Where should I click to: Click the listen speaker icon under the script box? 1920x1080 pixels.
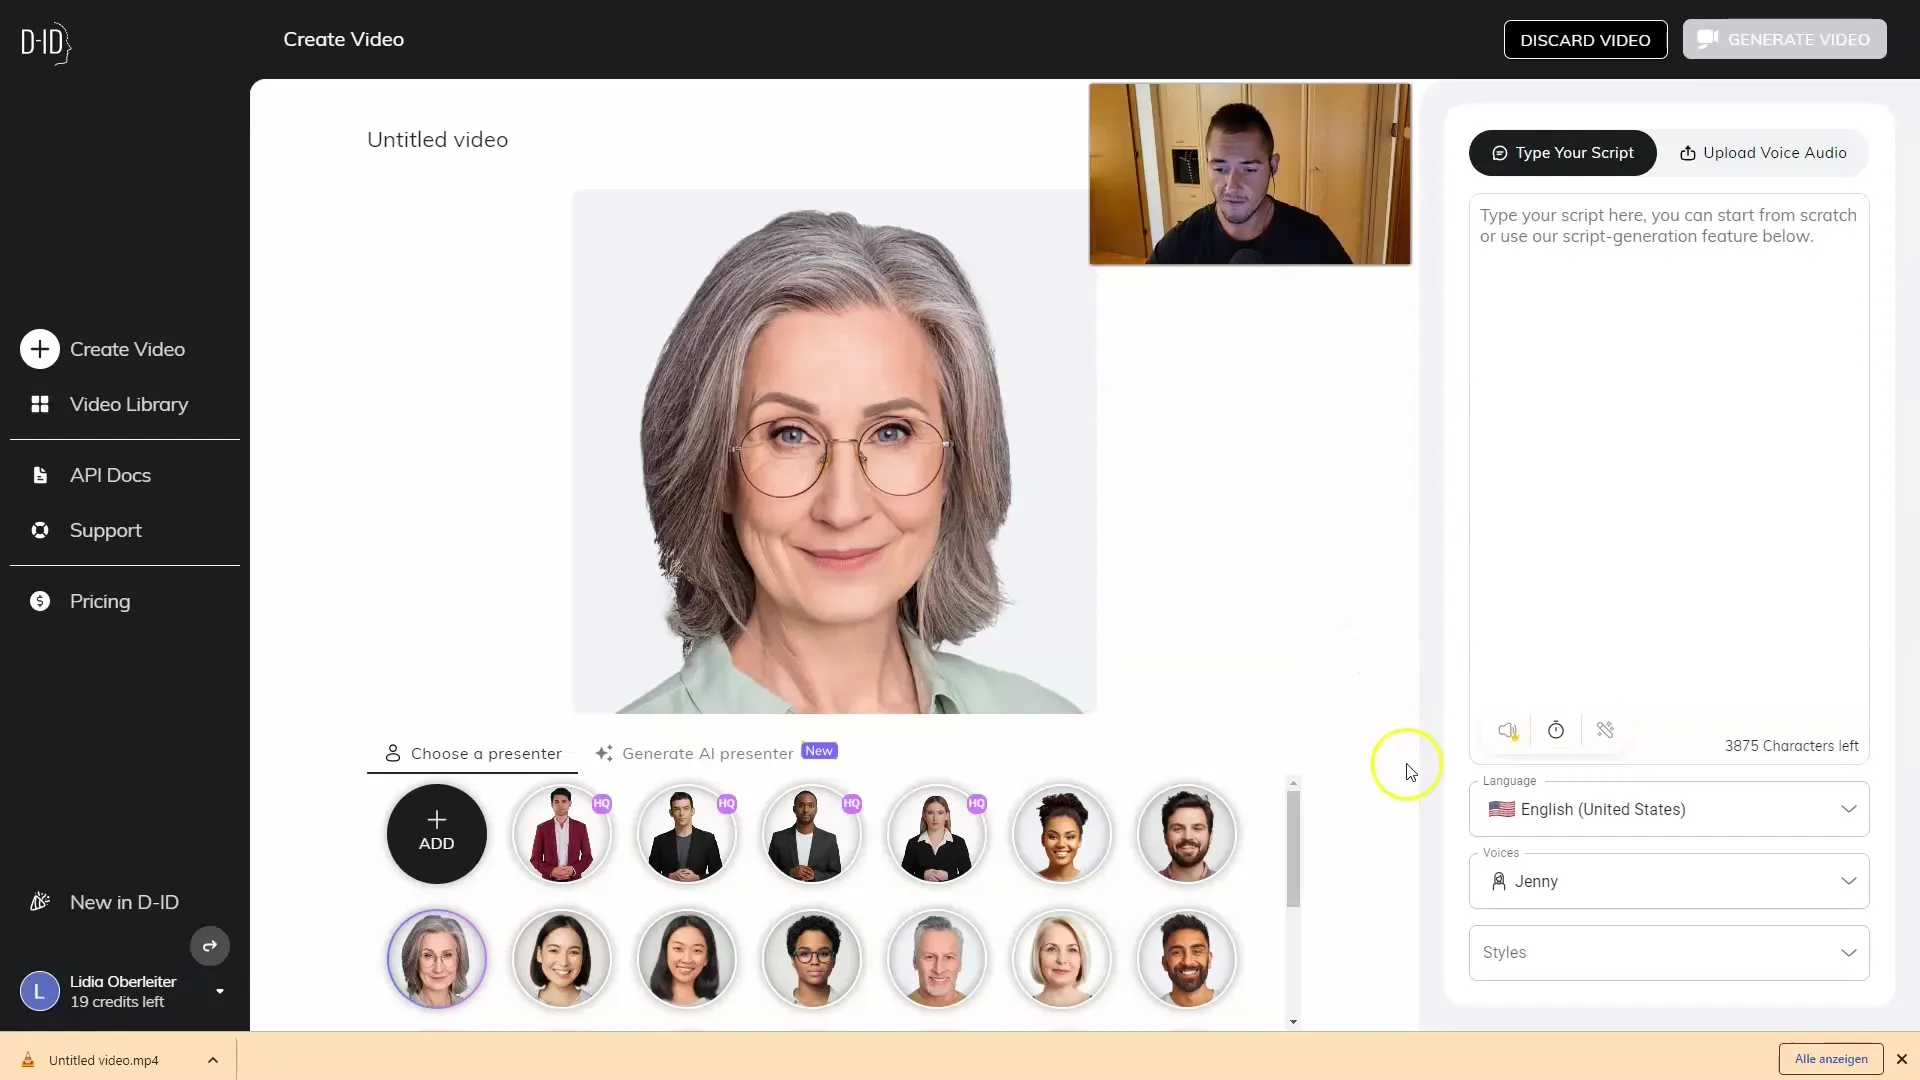[1508, 730]
